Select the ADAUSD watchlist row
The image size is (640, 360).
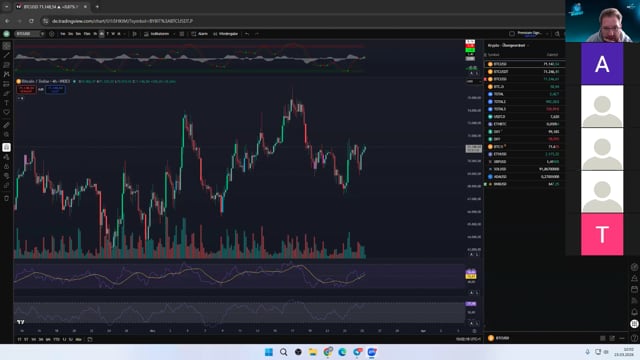click(524, 177)
